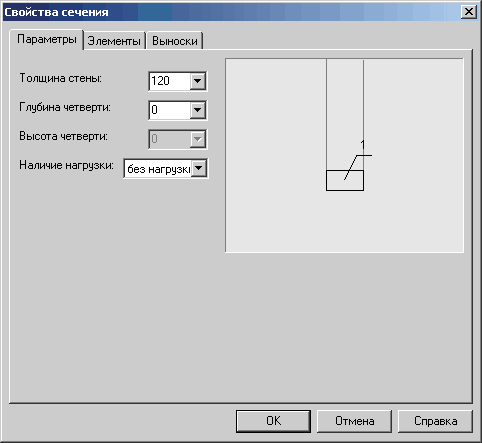Switch to the Параметры tab
Screen dimensions: 482x443
(47, 40)
